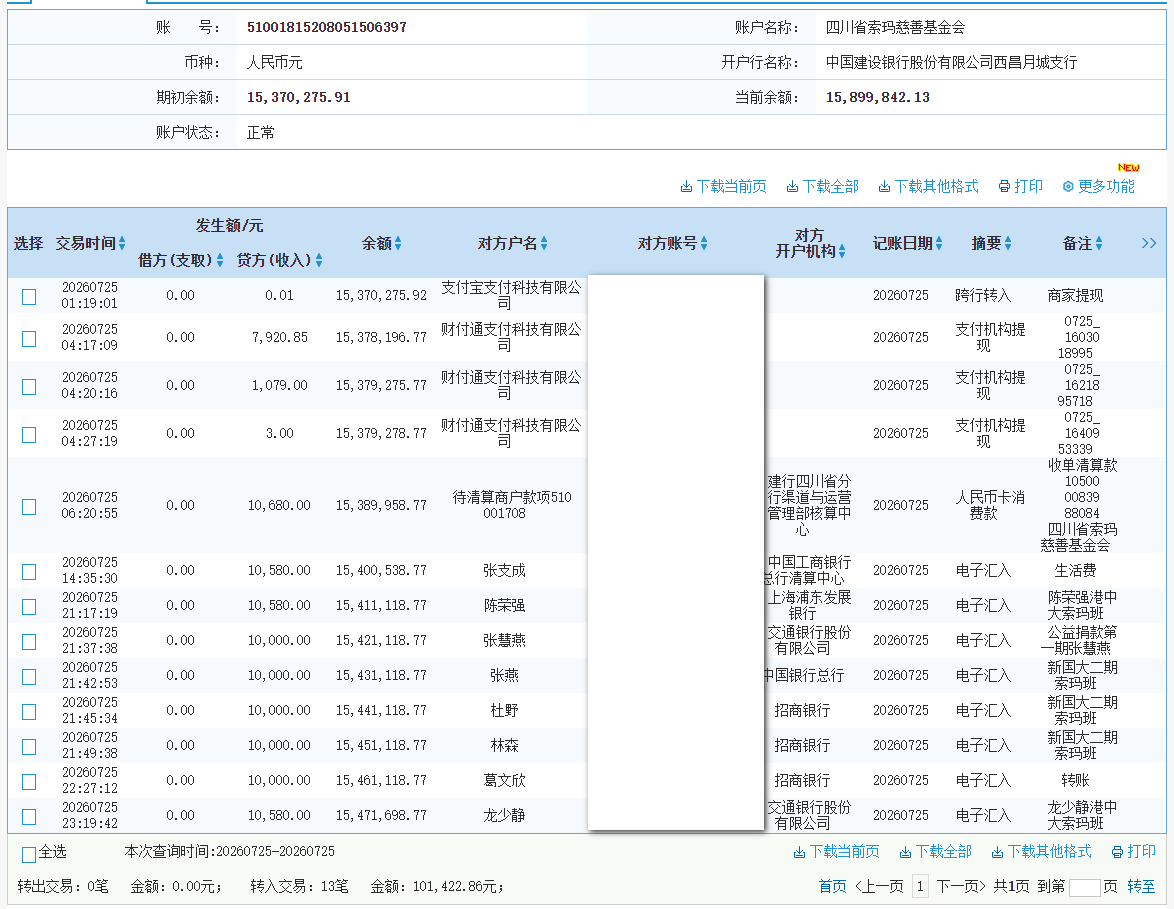This screenshot has height=909, width=1174.
Task: Sort by 对方开户机构 column arrows
Action: coord(842,252)
